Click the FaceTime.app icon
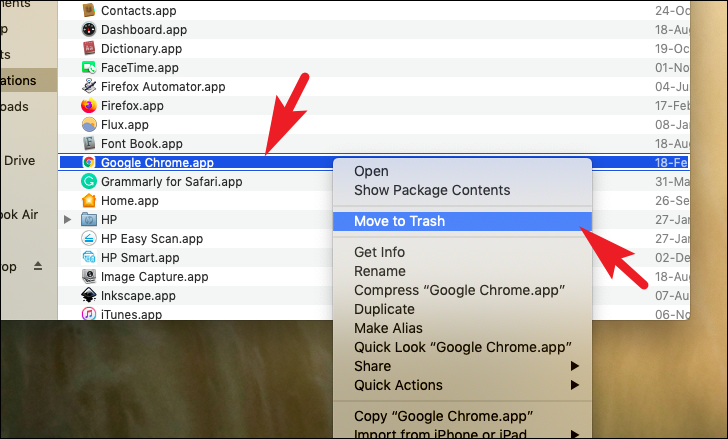Screen dimensions: 728x439 [89, 67]
